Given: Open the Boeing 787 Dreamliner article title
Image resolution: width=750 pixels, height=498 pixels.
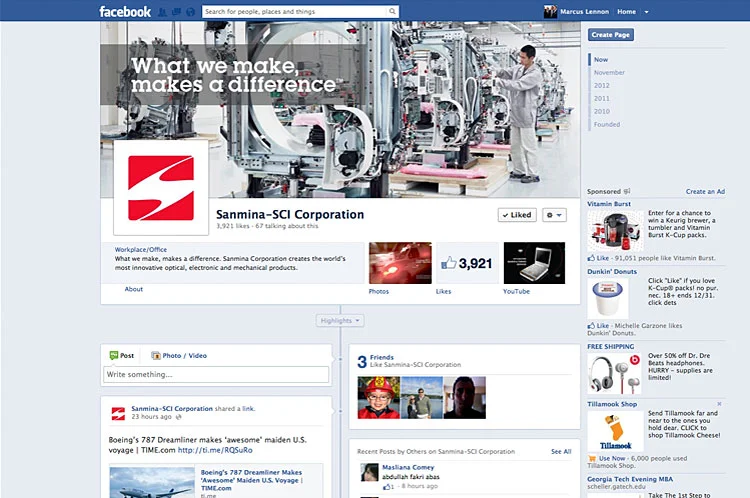Looking at the screenshot, I should (x=251, y=480).
